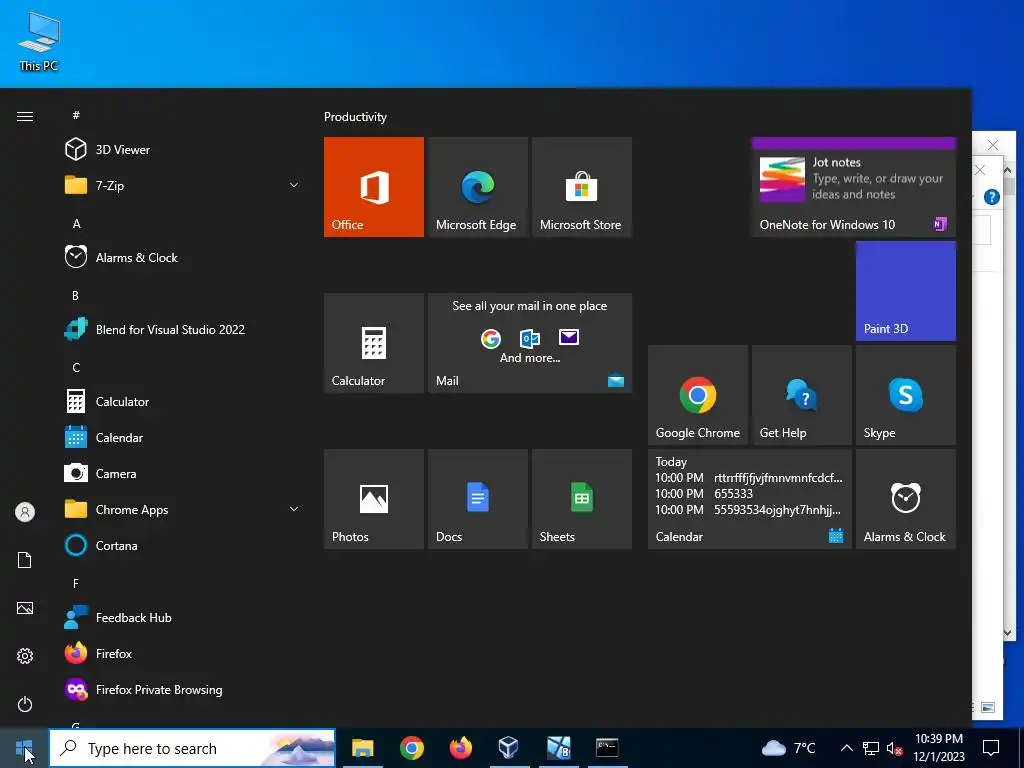Open Chrome from the taskbar
Image resolution: width=1024 pixels, height=768 pixels.
pos(411,748)
